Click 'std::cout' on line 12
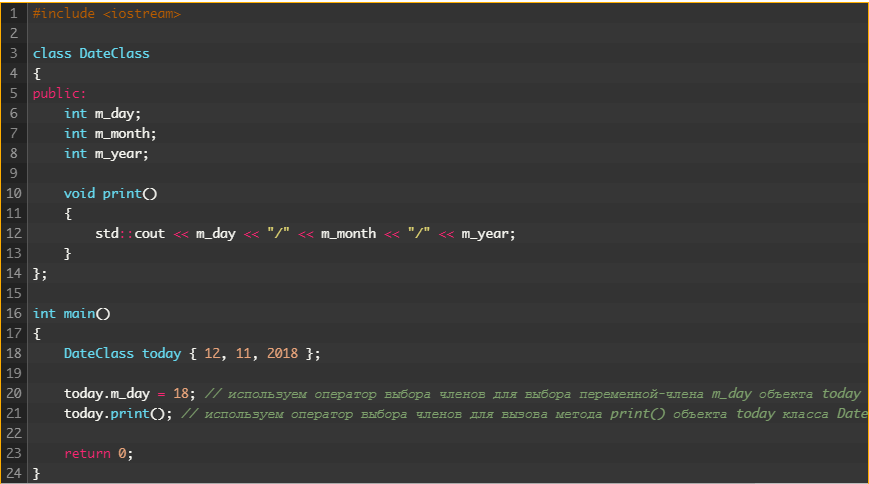Screen dimensions: 869x484 pos(130,233)
